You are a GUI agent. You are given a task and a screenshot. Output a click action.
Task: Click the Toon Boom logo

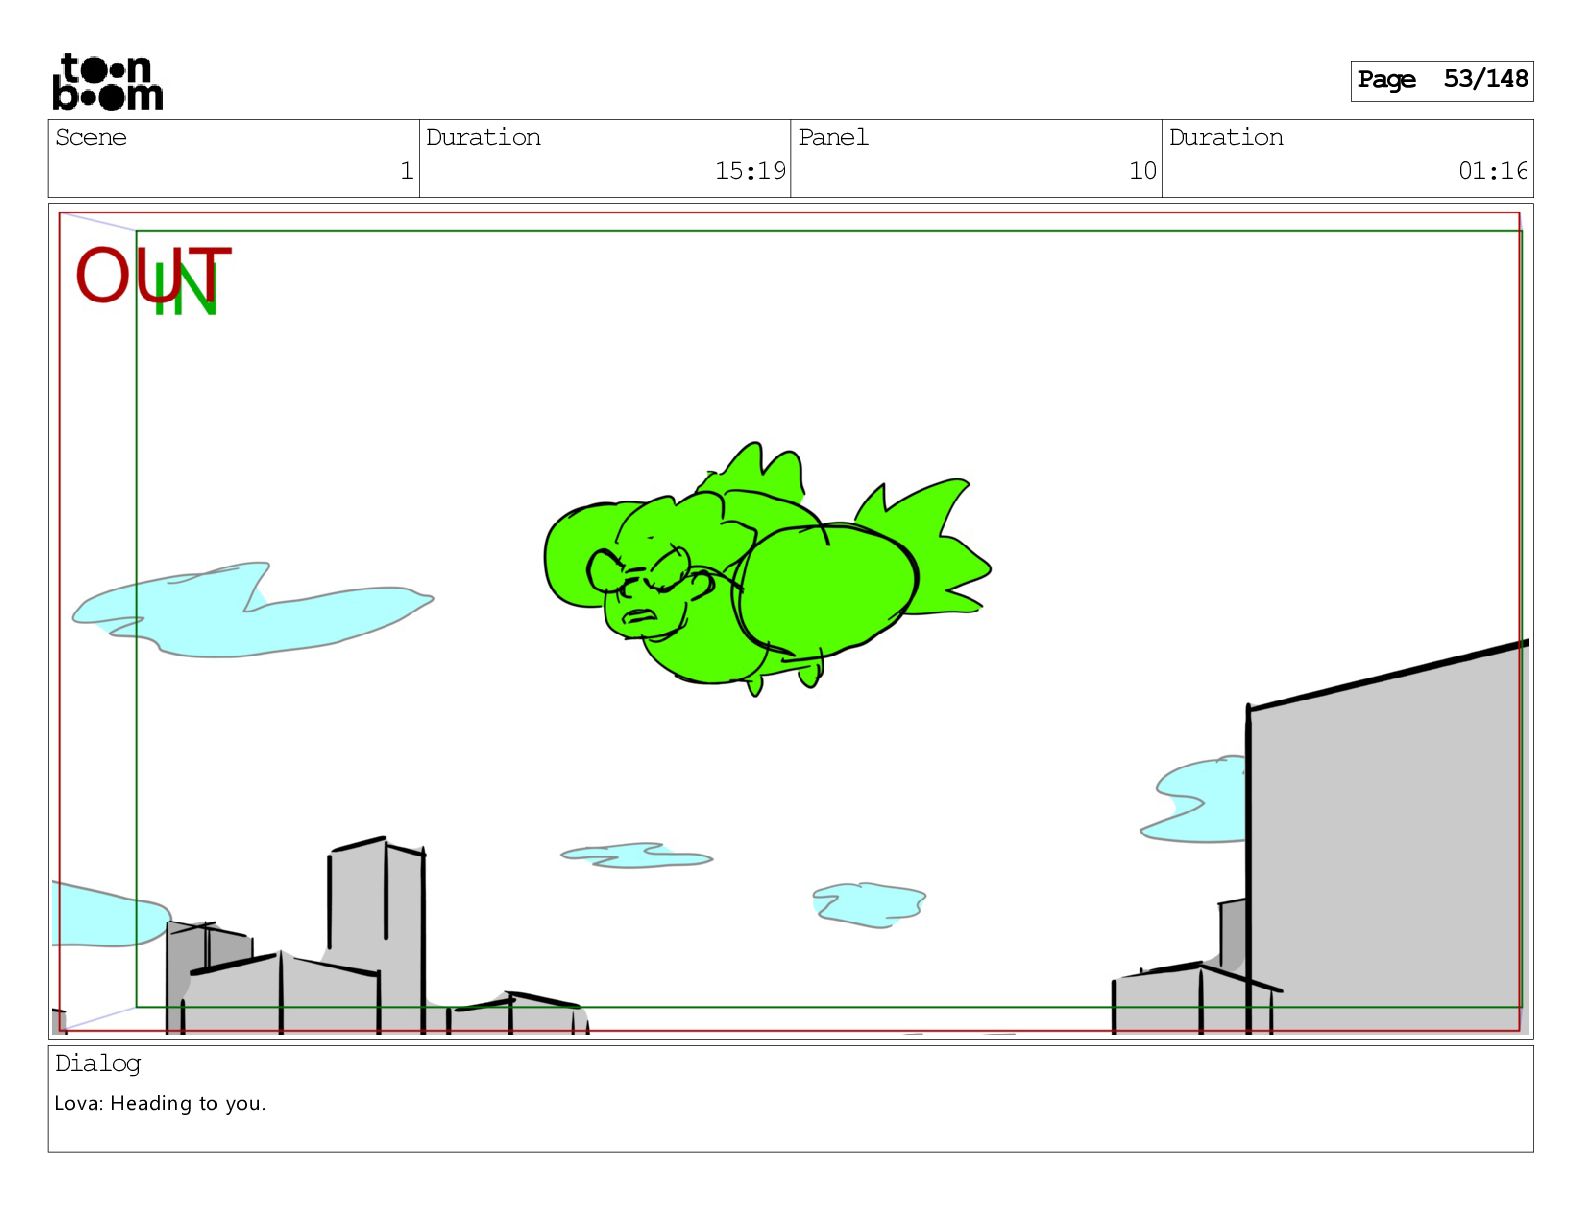click(107, 82)
